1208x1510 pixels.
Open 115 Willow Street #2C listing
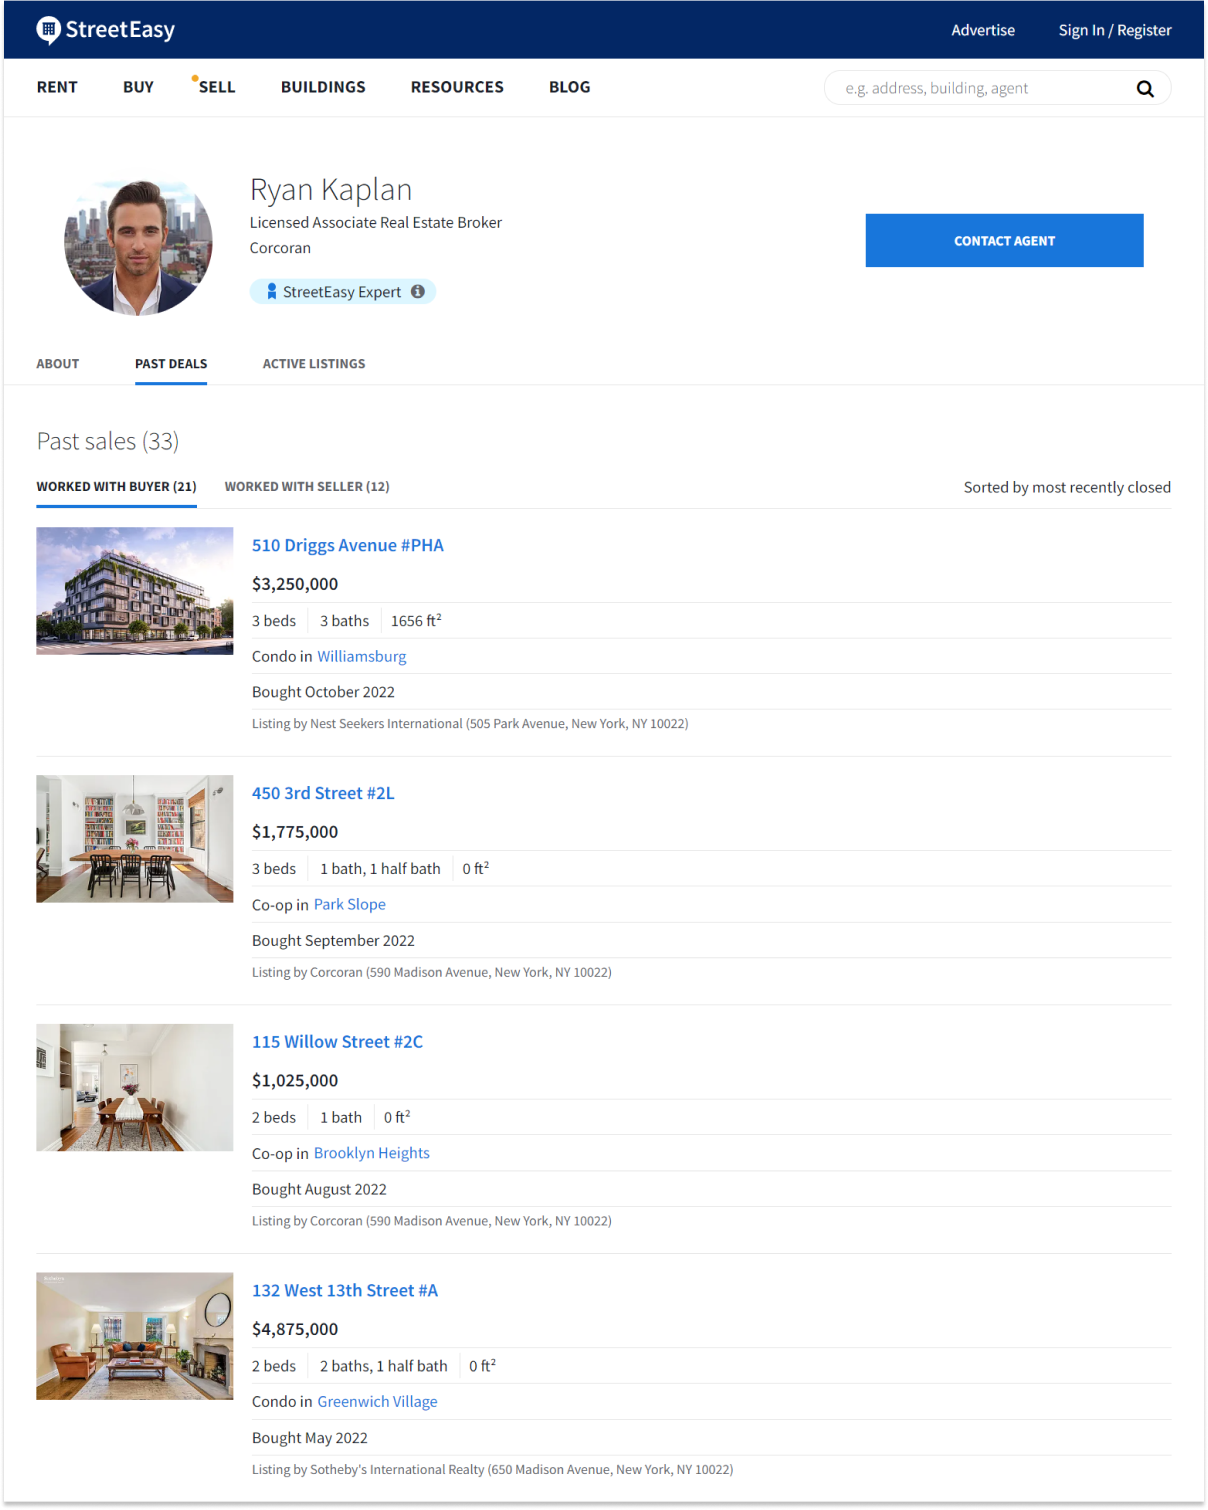pyautogui.click(x=337, y=1042)
